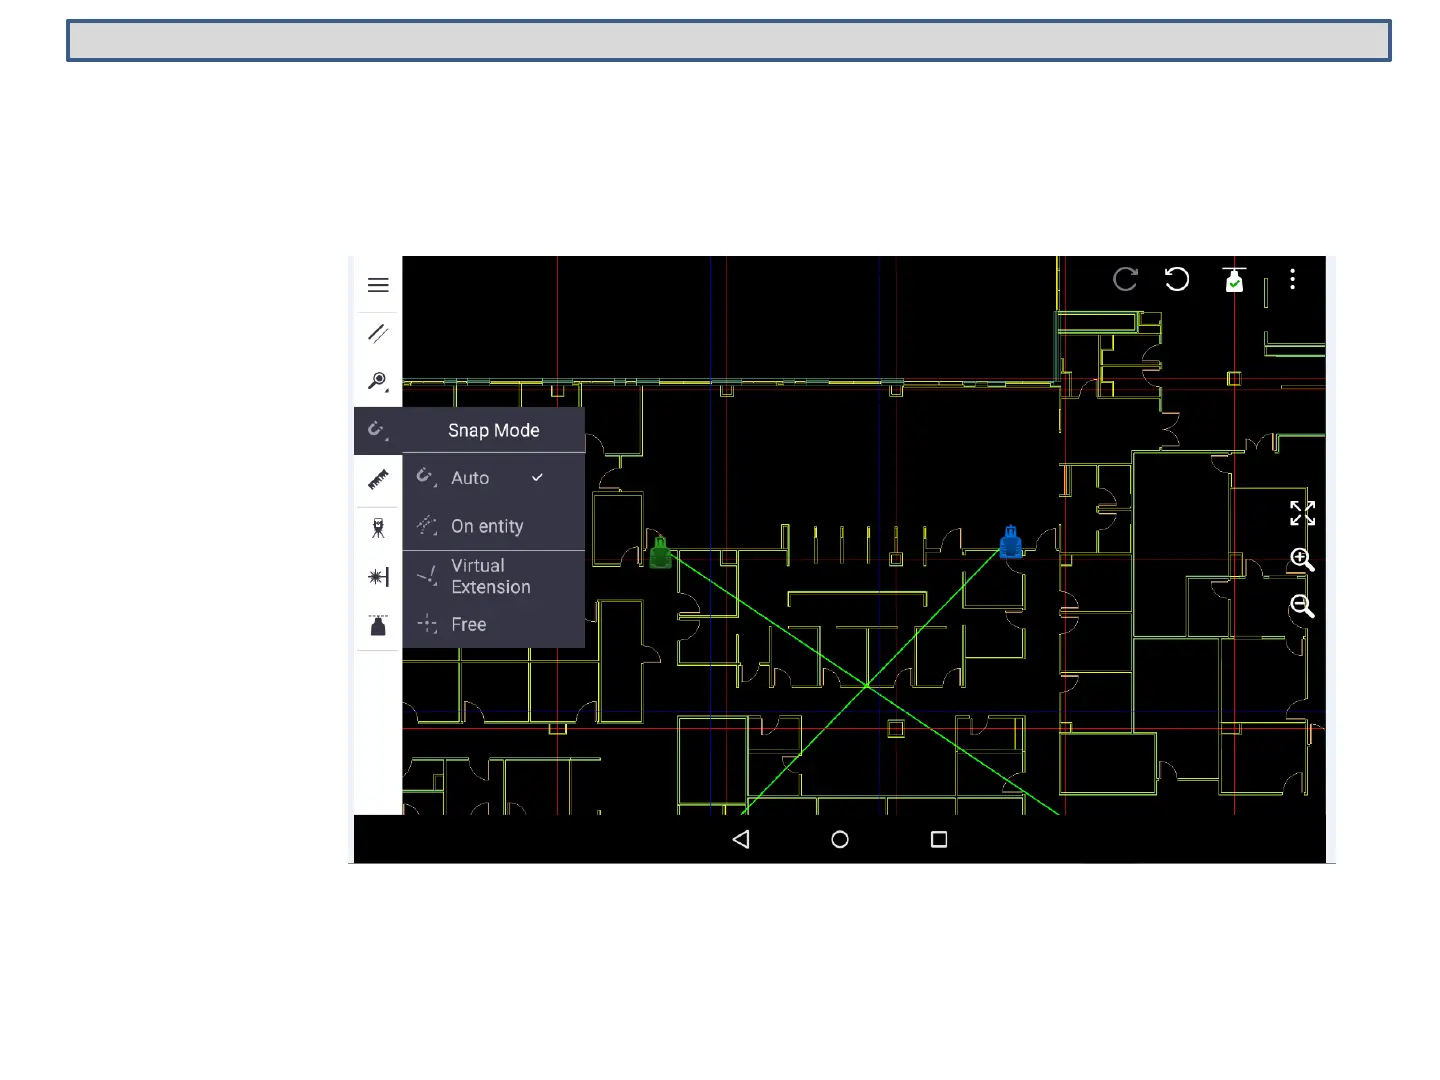This screenshot has height=1080, width=1440.
Task: Select the blue station marker on plan
Action: click(1011, 542)
